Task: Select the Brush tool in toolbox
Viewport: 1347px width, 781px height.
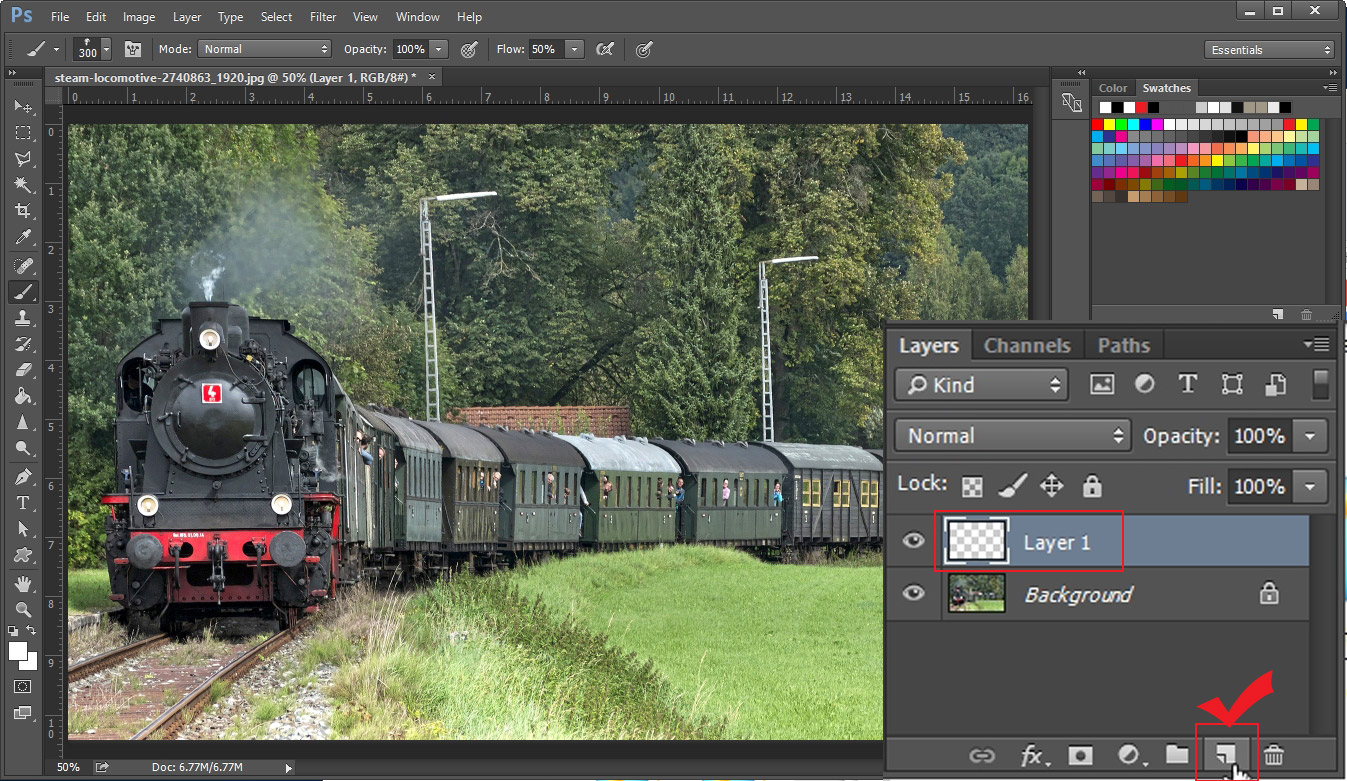Action: (x=23, y=292)
